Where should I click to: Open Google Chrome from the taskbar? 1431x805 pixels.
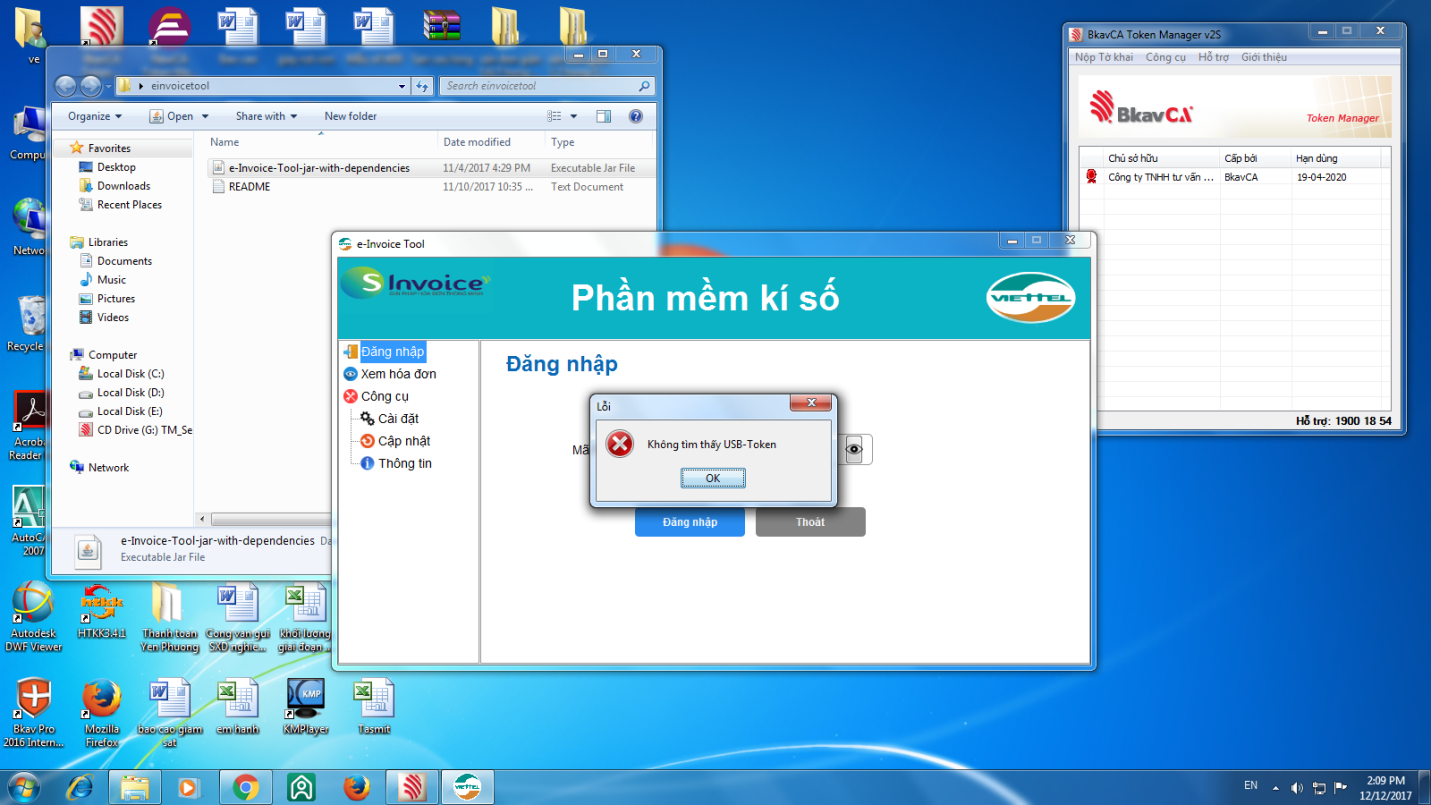246,788
